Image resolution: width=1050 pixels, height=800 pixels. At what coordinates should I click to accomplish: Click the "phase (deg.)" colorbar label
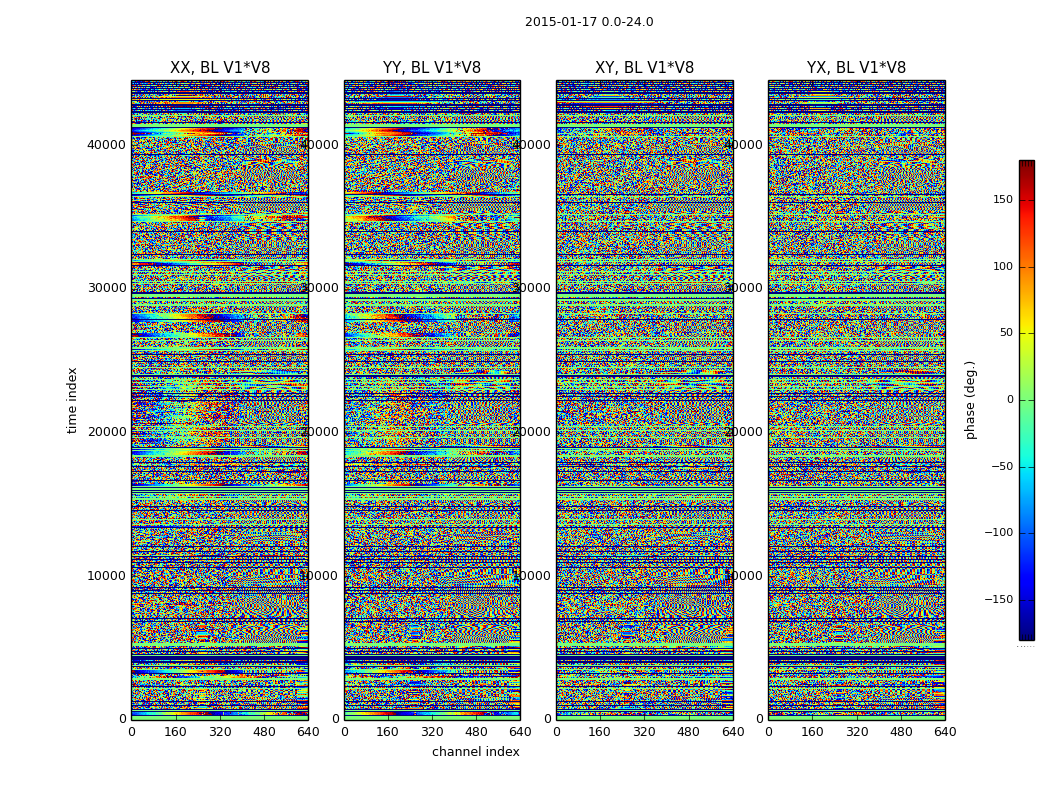pos(971,400)
